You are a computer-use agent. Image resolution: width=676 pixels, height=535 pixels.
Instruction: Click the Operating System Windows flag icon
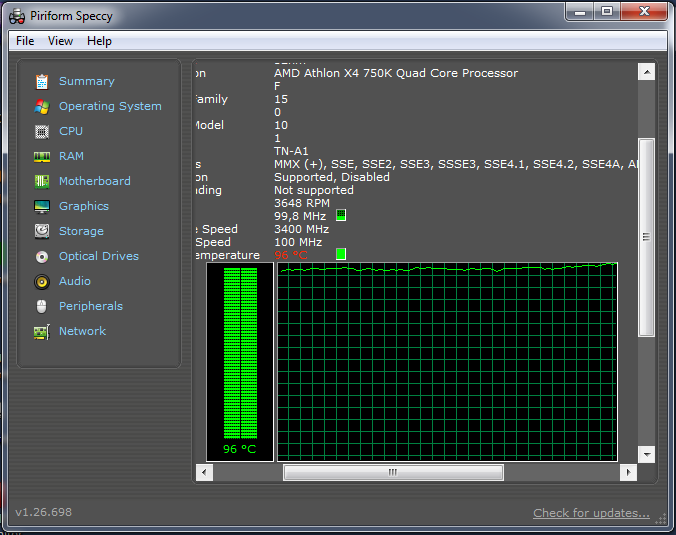pyautogui.click(x=41, y=106)
